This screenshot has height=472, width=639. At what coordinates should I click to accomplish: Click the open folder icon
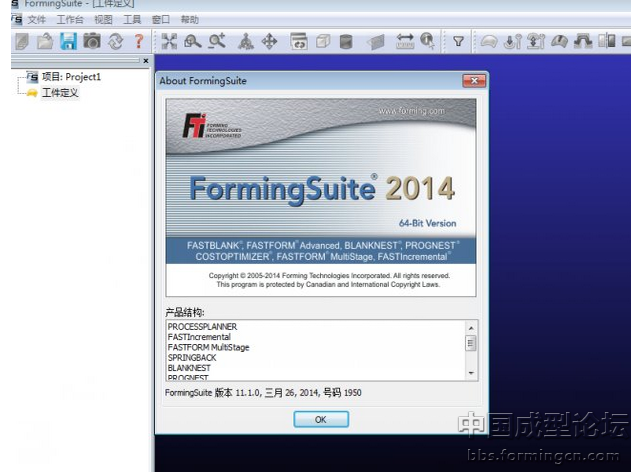45,41
